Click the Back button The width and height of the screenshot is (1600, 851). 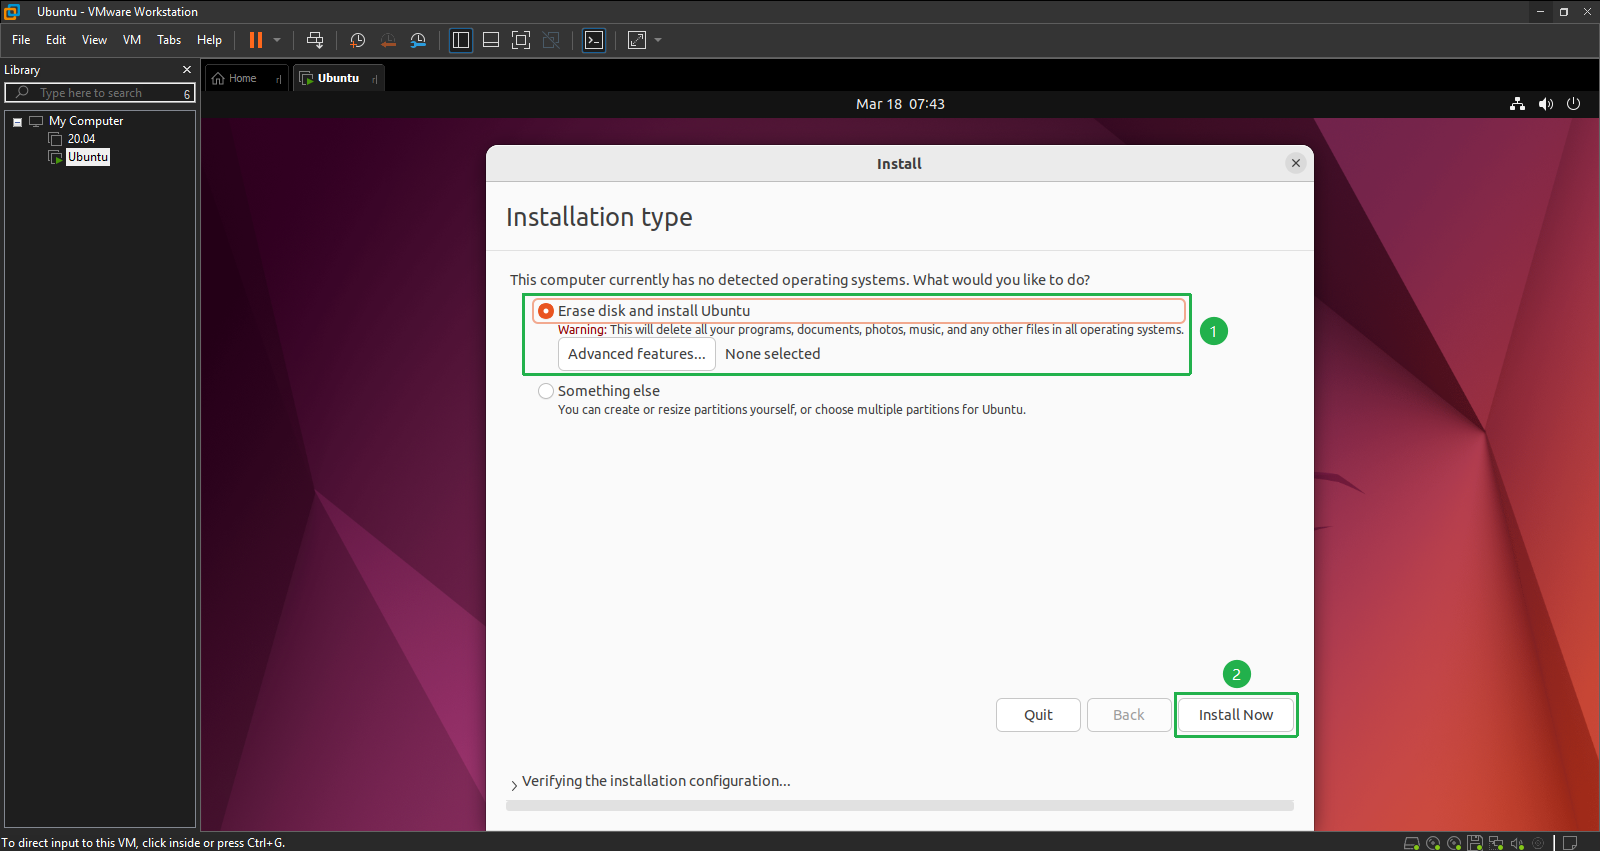tap(1129, 715)
